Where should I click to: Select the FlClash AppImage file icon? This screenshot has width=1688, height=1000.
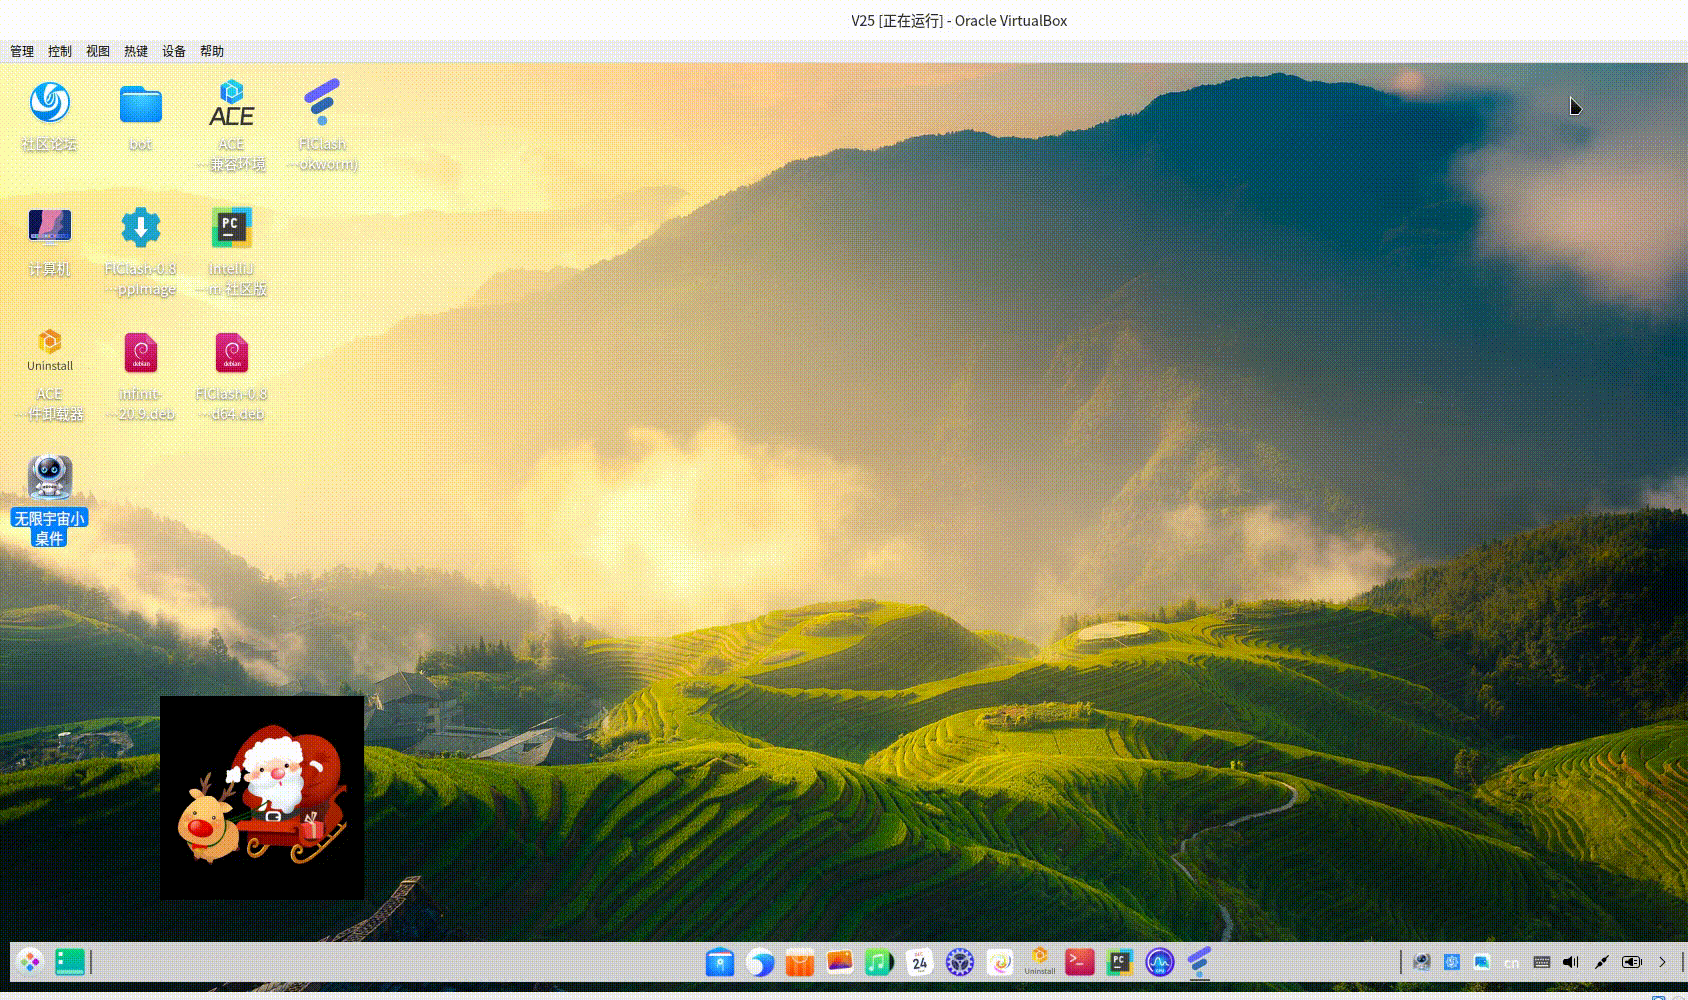pyautogui.click(x=140, y=227)
